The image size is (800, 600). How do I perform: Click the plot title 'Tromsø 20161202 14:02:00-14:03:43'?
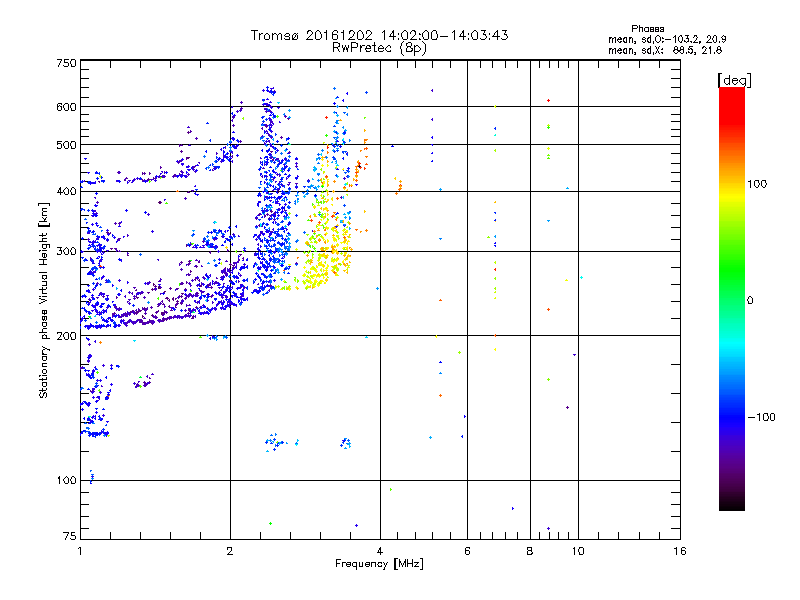pos(379,35)
